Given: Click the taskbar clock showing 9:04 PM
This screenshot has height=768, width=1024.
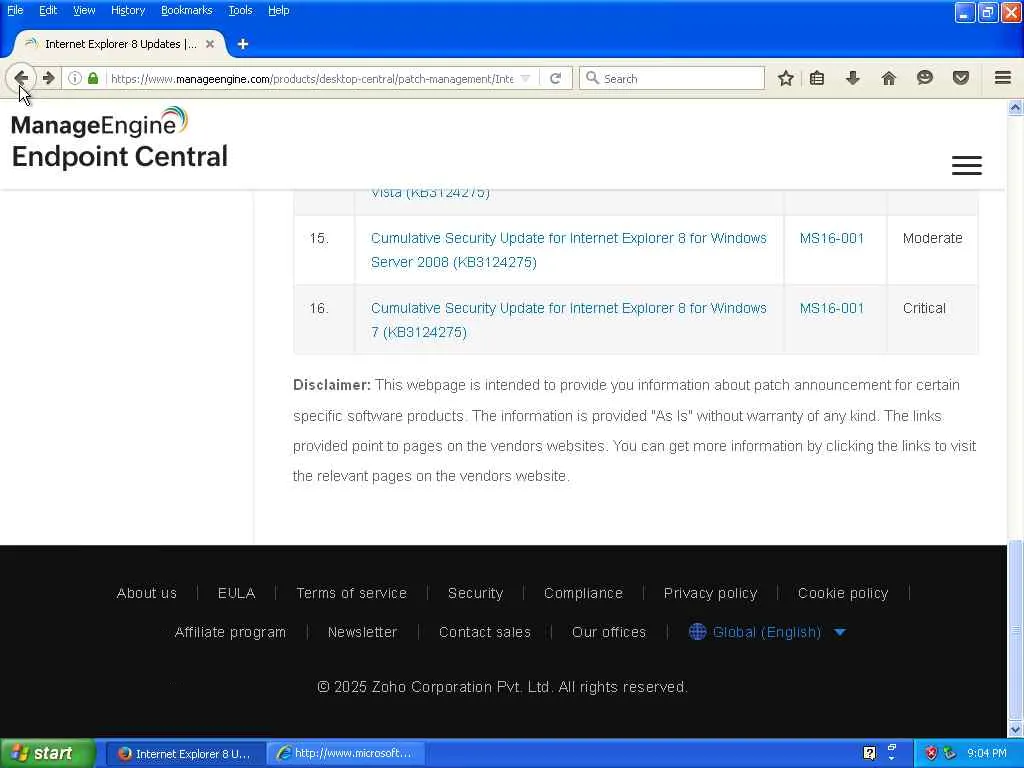Looking at the screenshot, I should 986,753.
